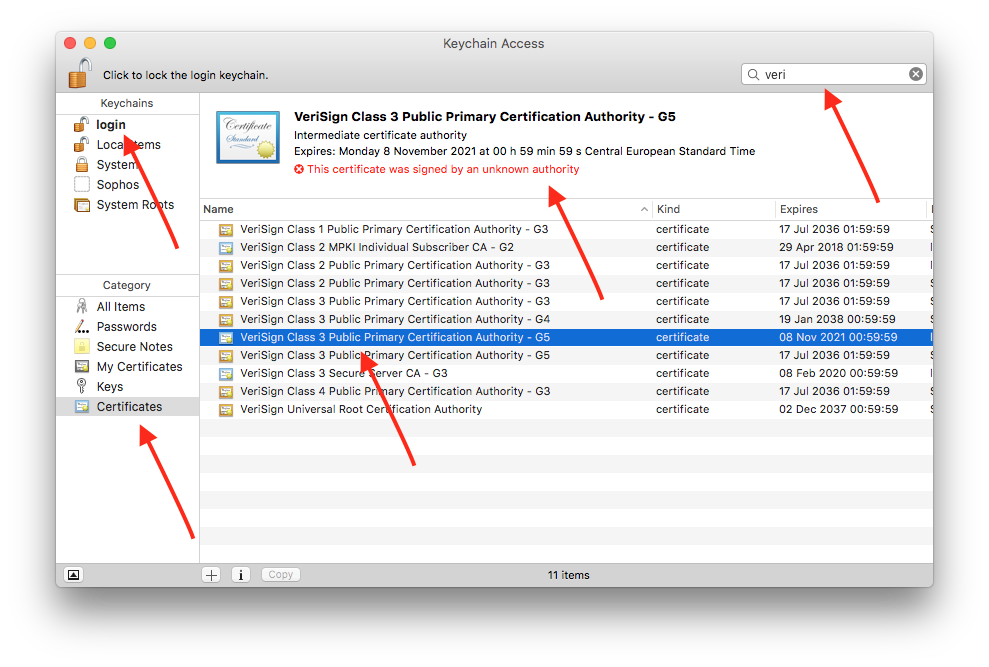Click the icon of the Universal Root row
Viewport: 989px width, 667px height.
pyautogui.click(x=226, y=410)
